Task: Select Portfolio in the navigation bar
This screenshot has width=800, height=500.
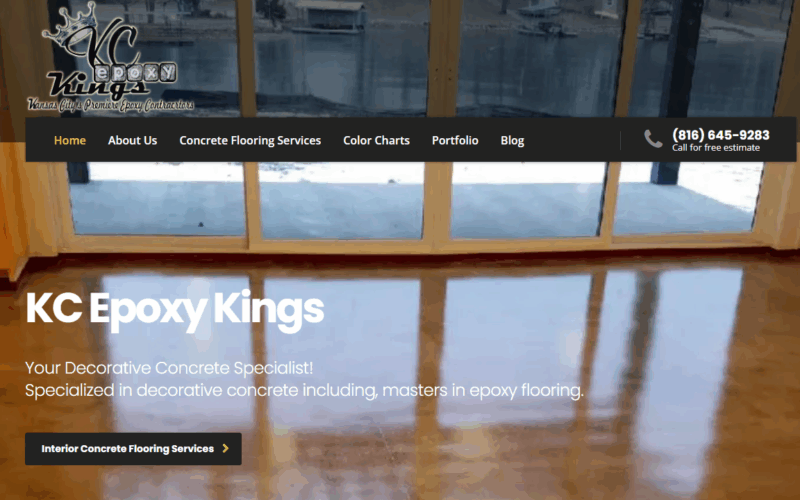Action: [x=455, y=140]
